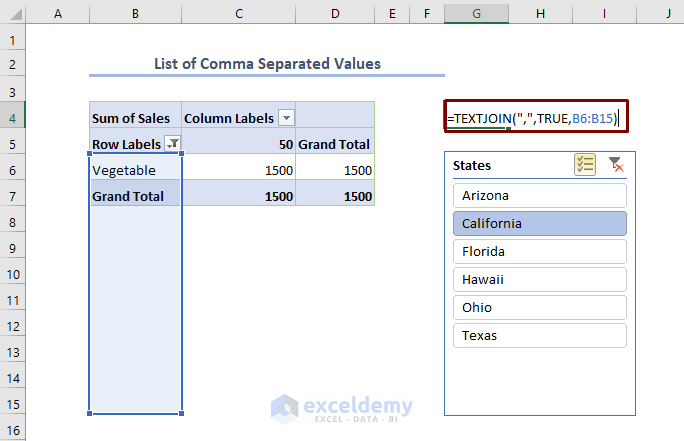Select column G header
684x441 pixels.
[x=476, y=14]
